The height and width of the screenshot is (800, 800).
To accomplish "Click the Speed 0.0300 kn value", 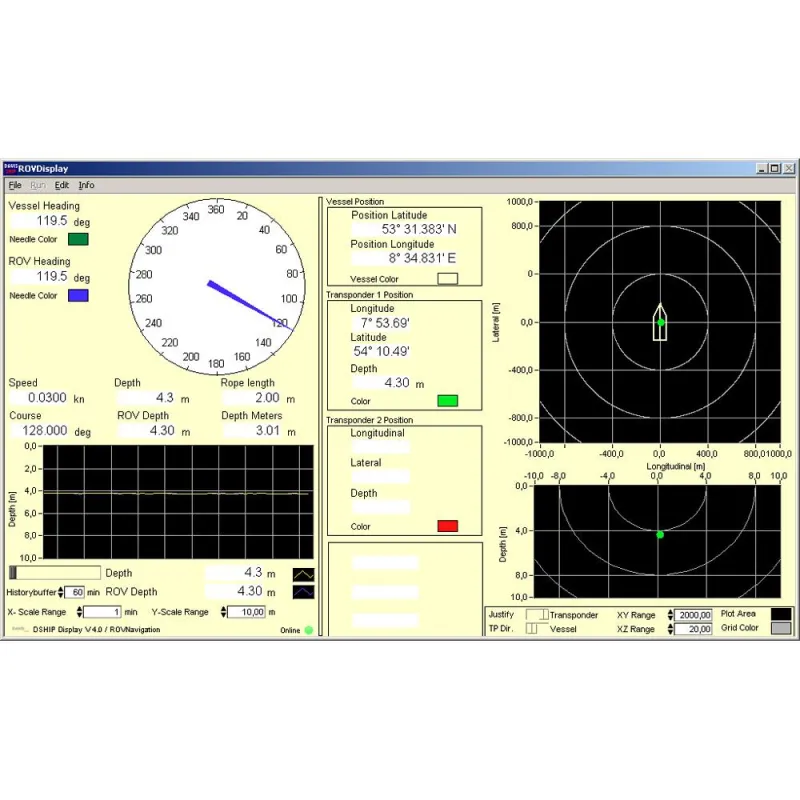I will pos(39,397).
